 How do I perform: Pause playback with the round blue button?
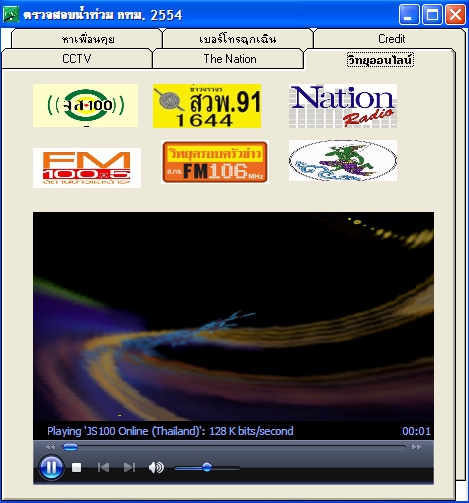point(51,467)
